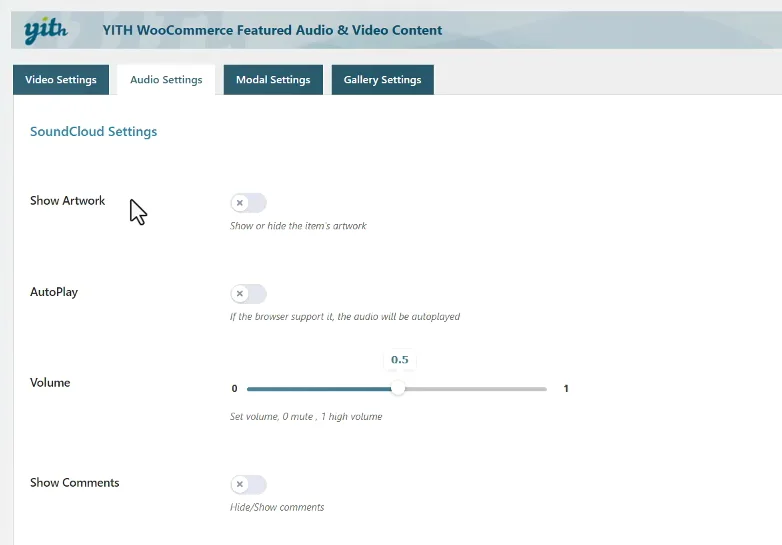The image size is (782, 545).
Task: Go to the Gallery Settings tab
Action: (383, 80)
